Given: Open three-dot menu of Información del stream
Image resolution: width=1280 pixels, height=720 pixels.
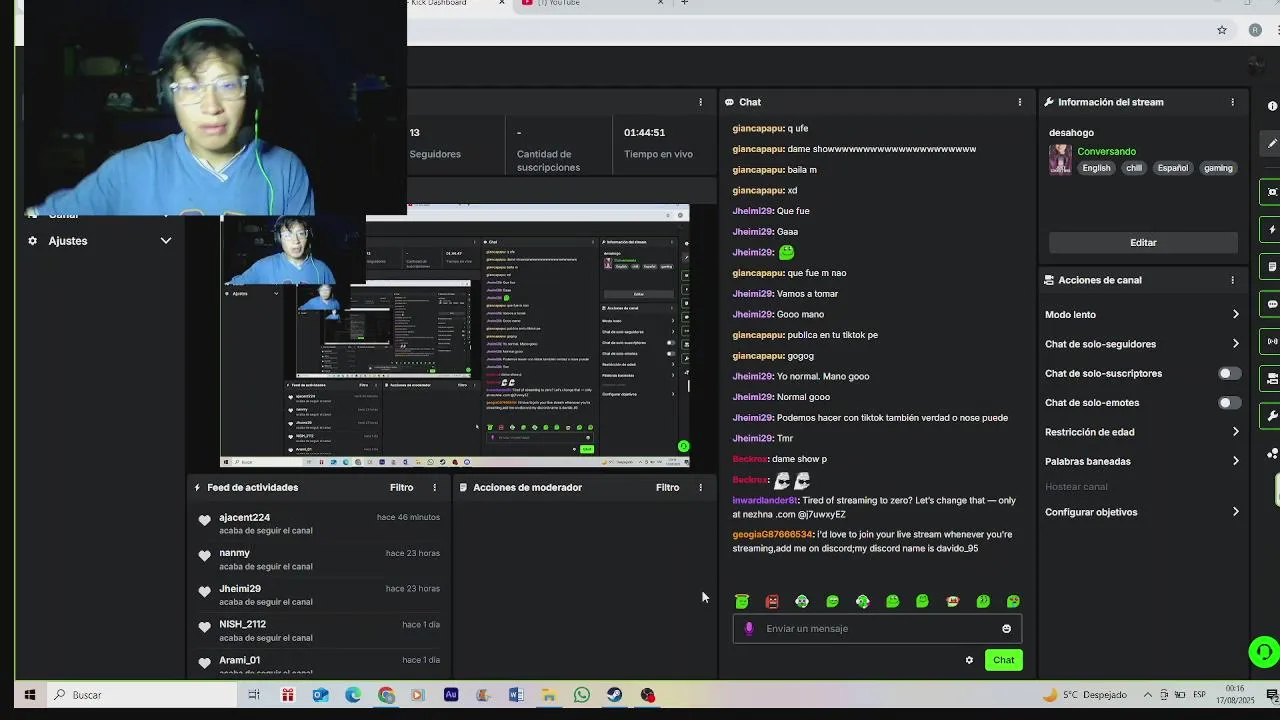Looking at the screenshot, I should (1232, 102).
